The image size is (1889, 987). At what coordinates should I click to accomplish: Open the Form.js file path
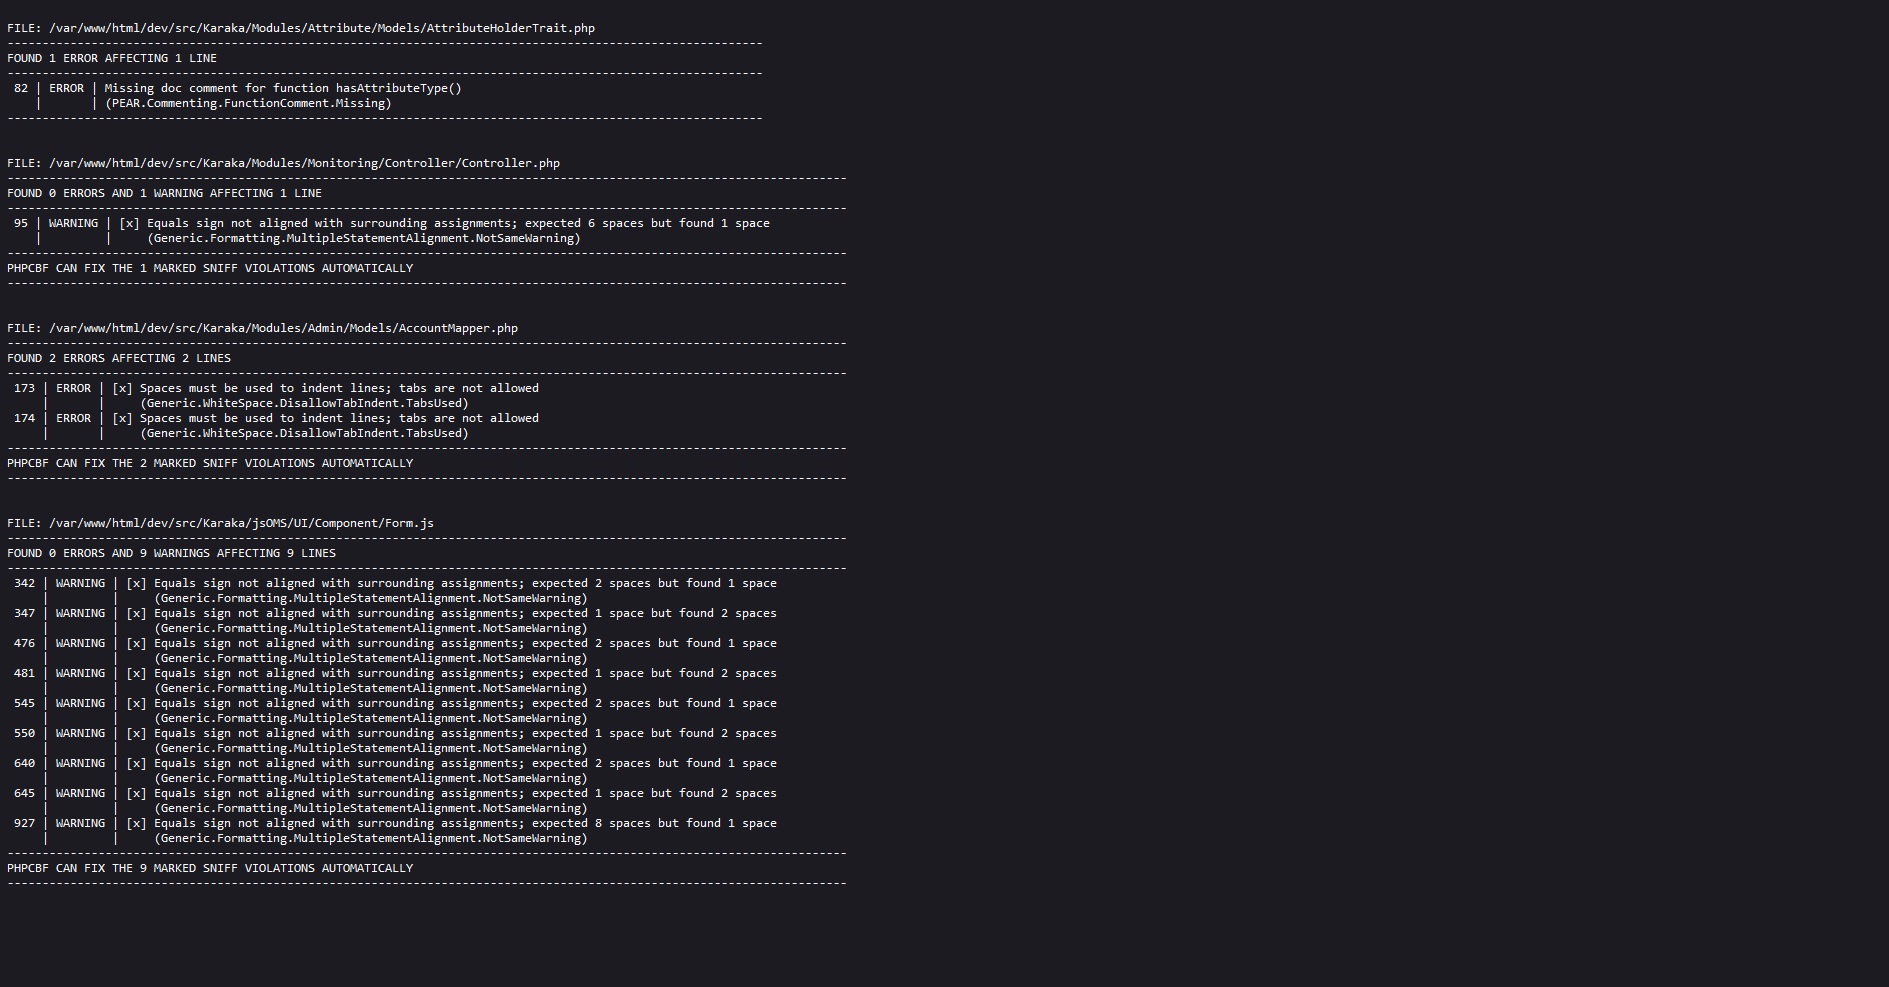(241, 523)
